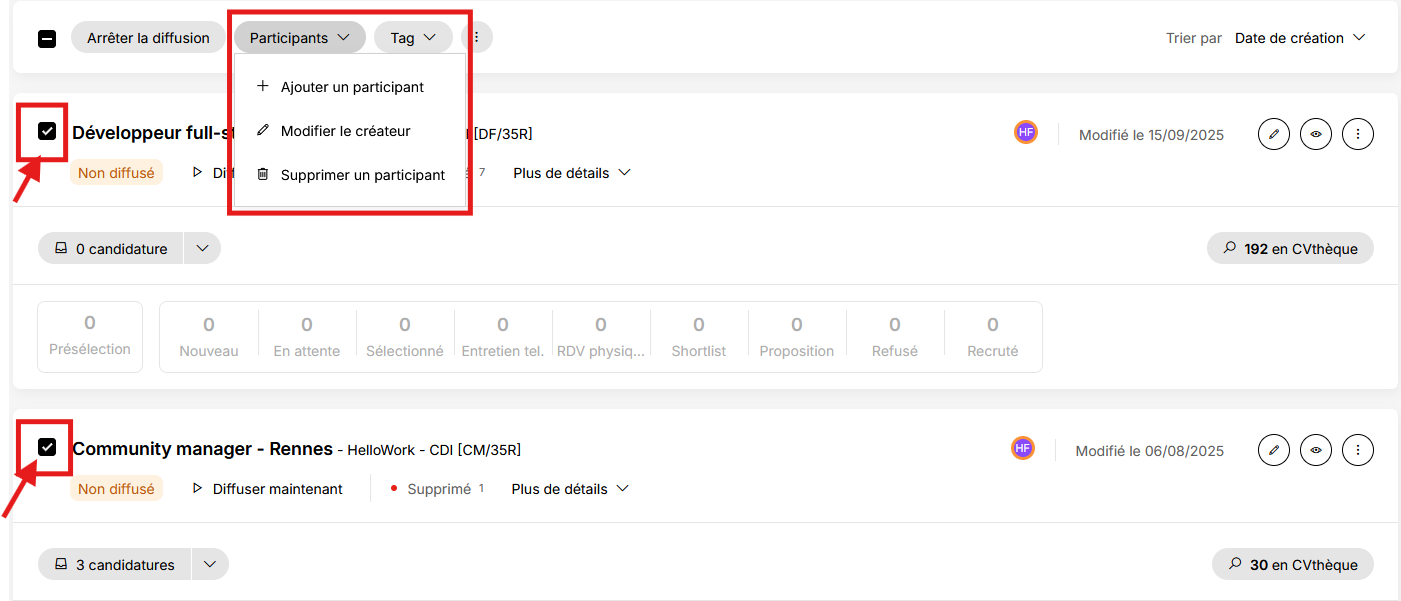Click the HF avatar on Community manager row

click(x=1022, y=449)
